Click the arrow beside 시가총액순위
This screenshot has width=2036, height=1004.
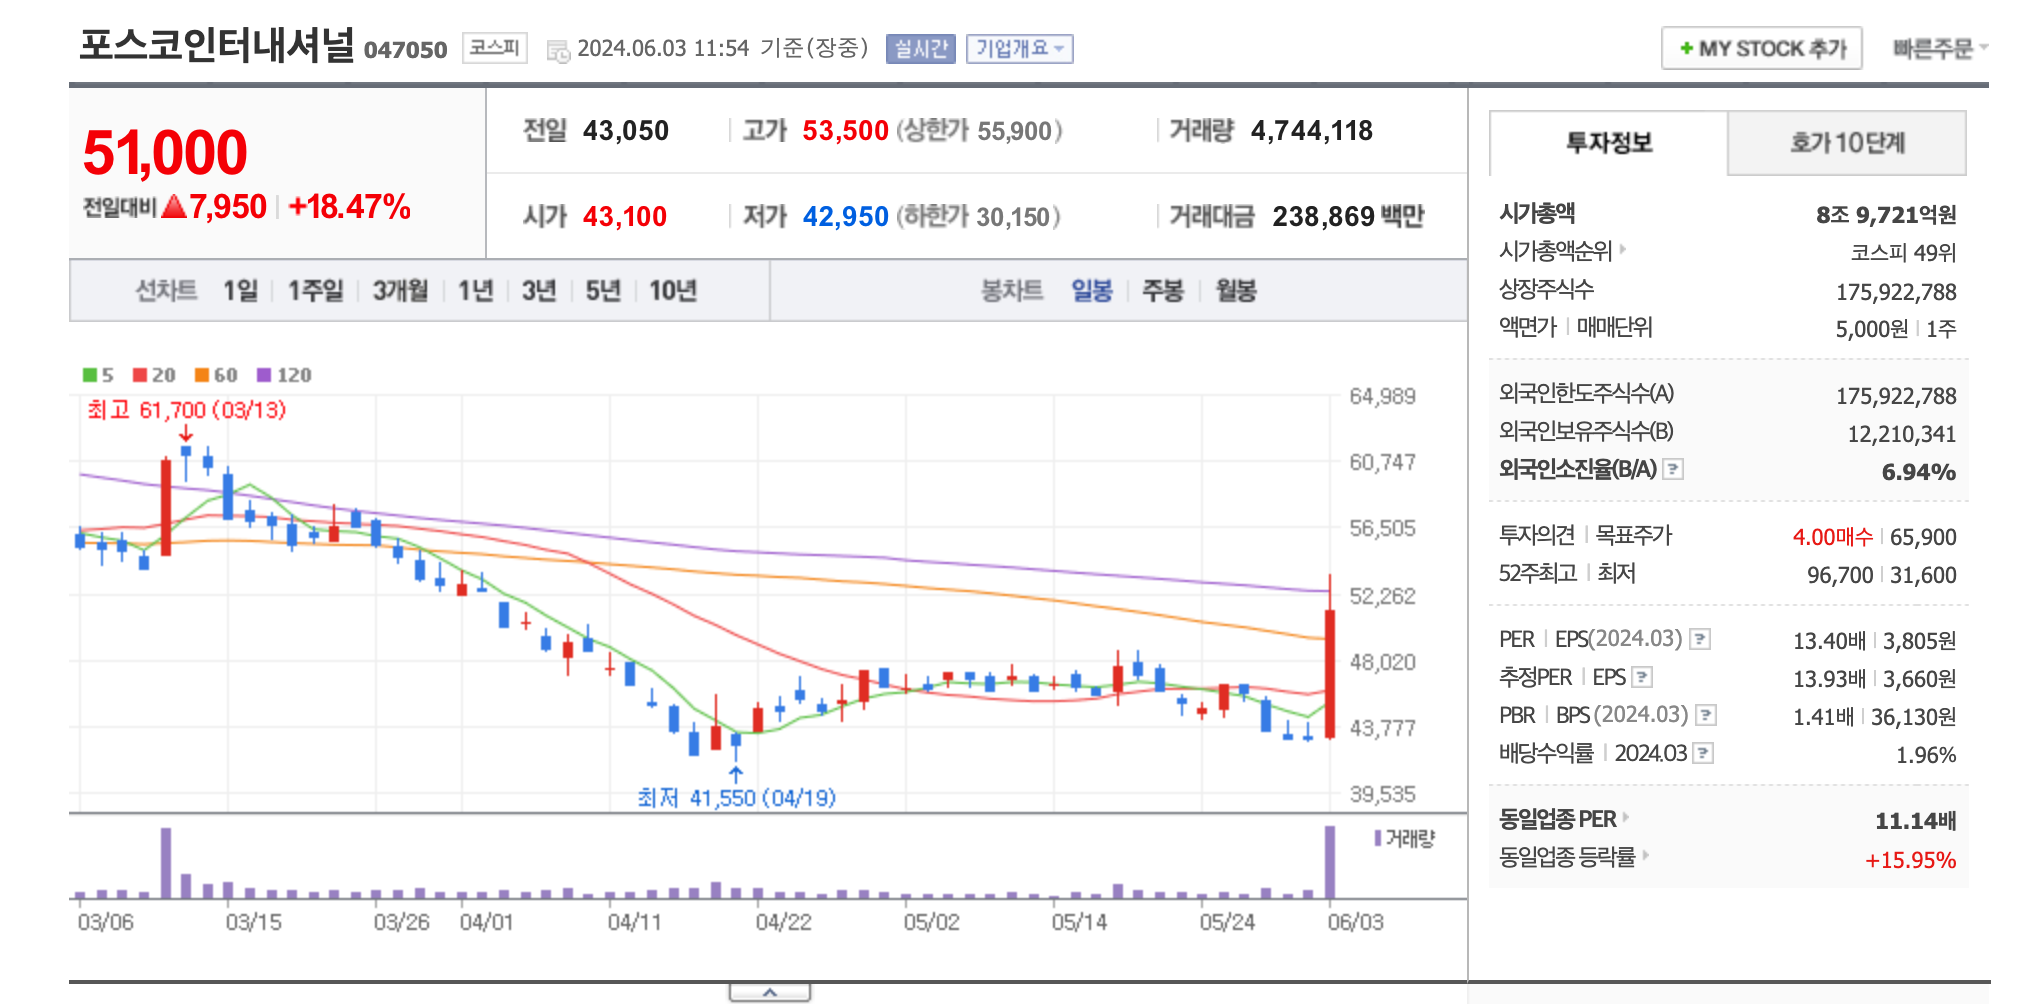pyautogui.click(x=1623, y=249)
